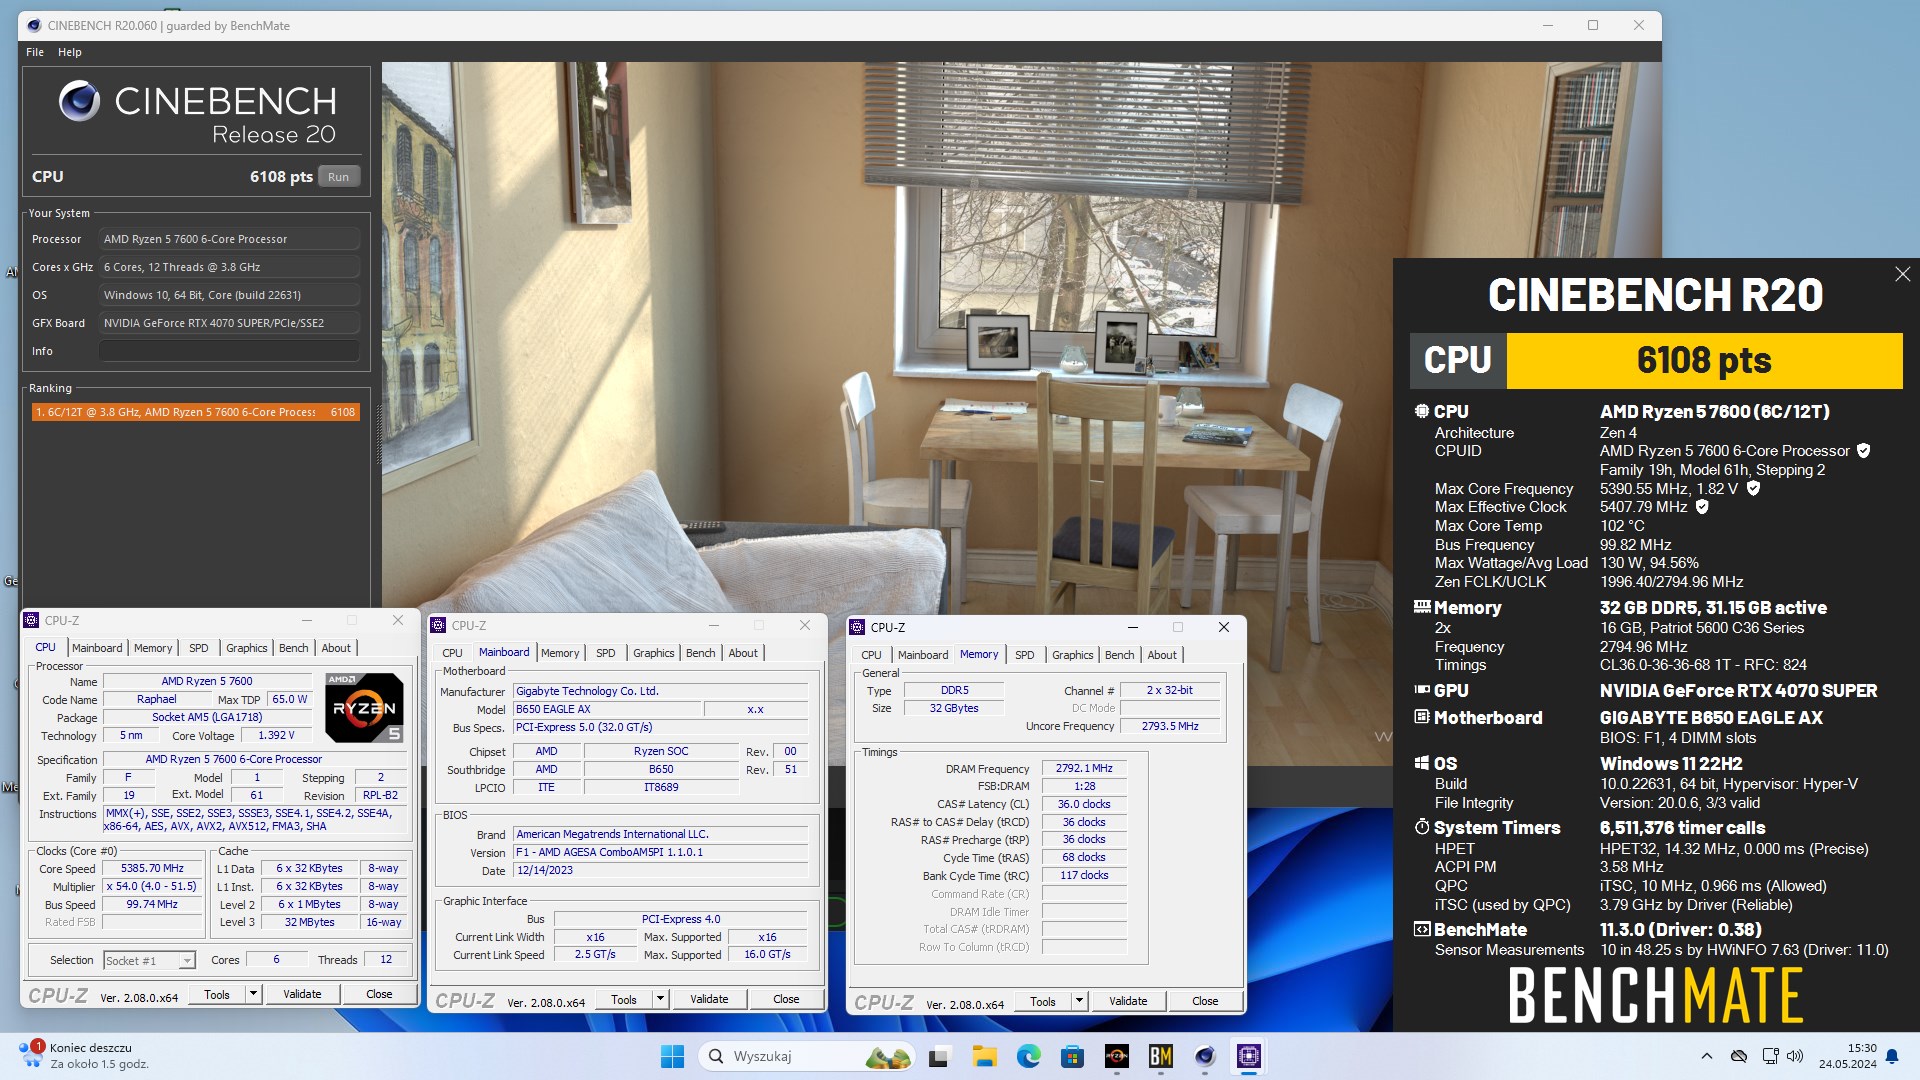The height and width of the screenshot is (1080, 1920).
Task: Open the Windows Start menu
Action: coord(672,1056)
